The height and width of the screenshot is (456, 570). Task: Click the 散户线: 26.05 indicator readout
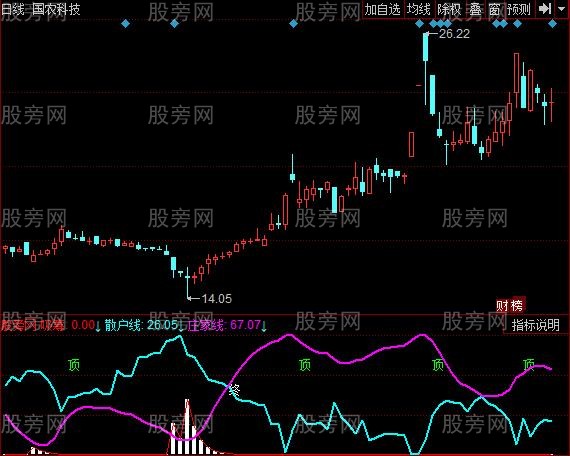pyautogui.click(x=142, y=325)
